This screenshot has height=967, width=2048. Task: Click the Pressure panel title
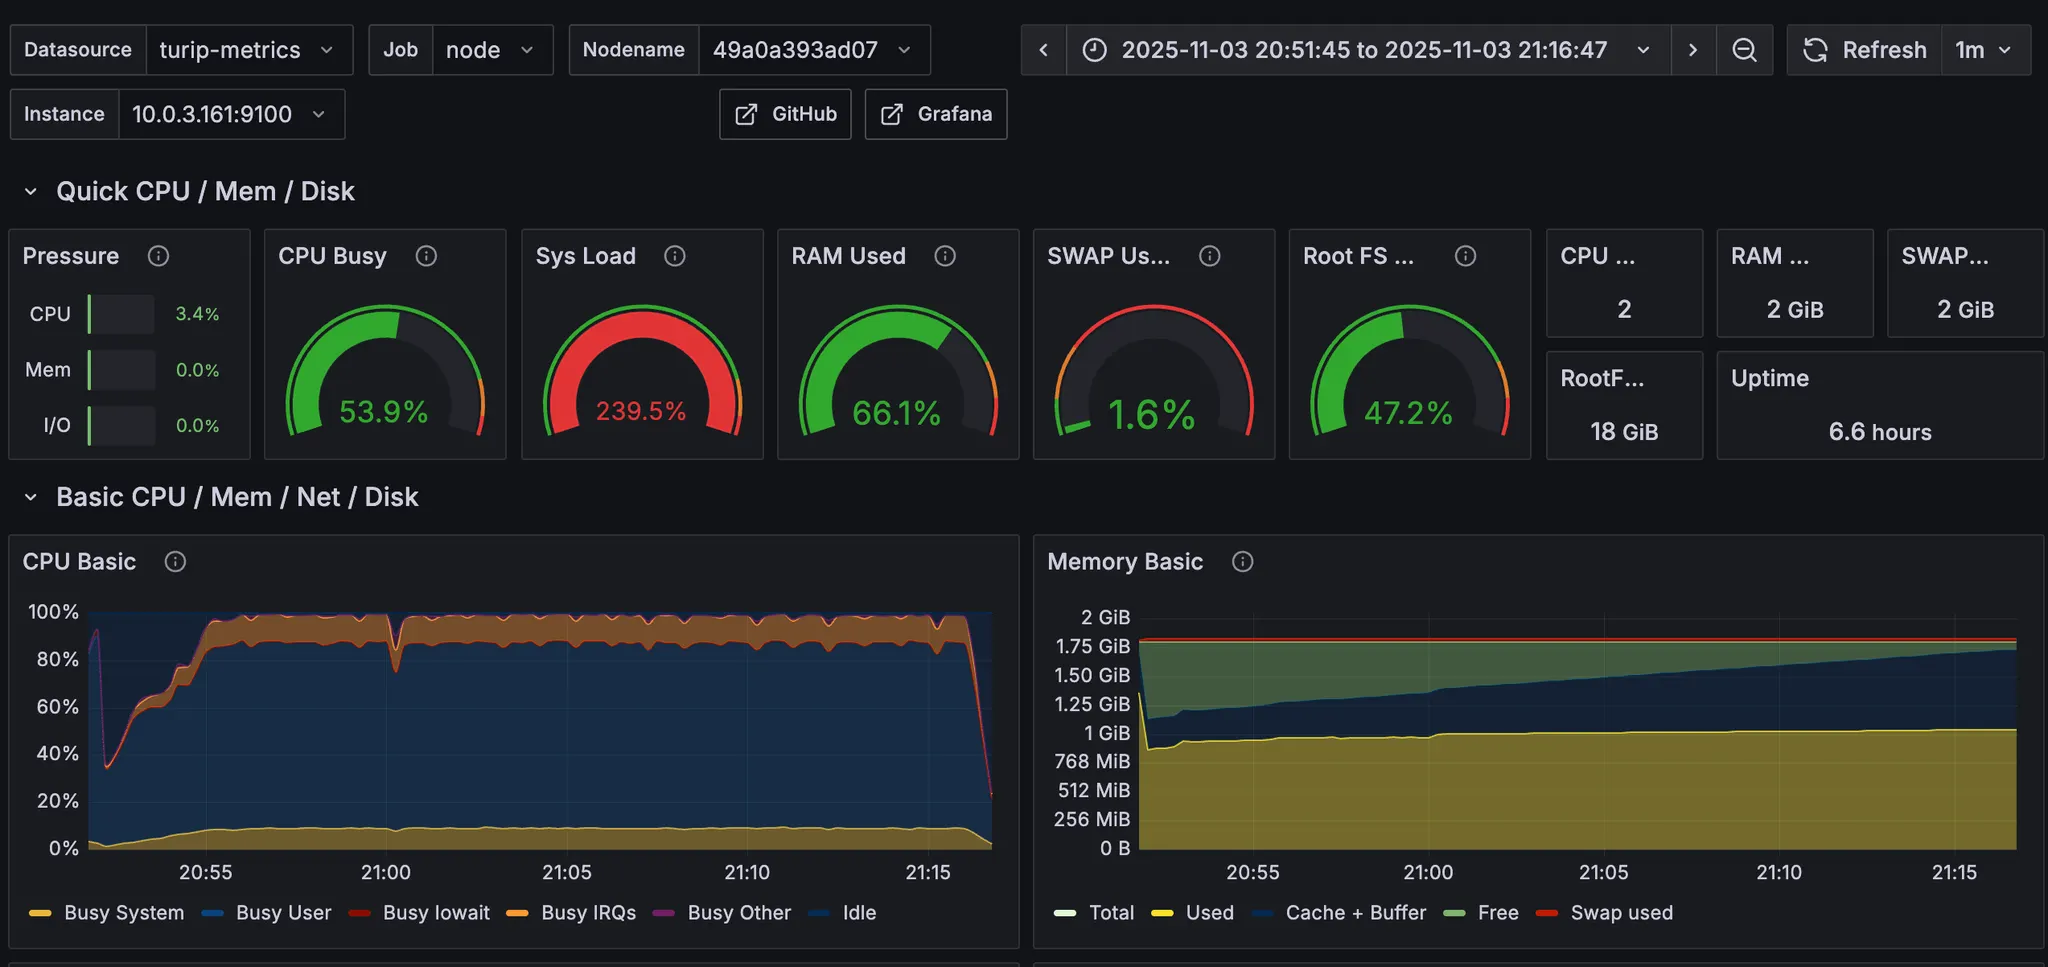point(71,256)
